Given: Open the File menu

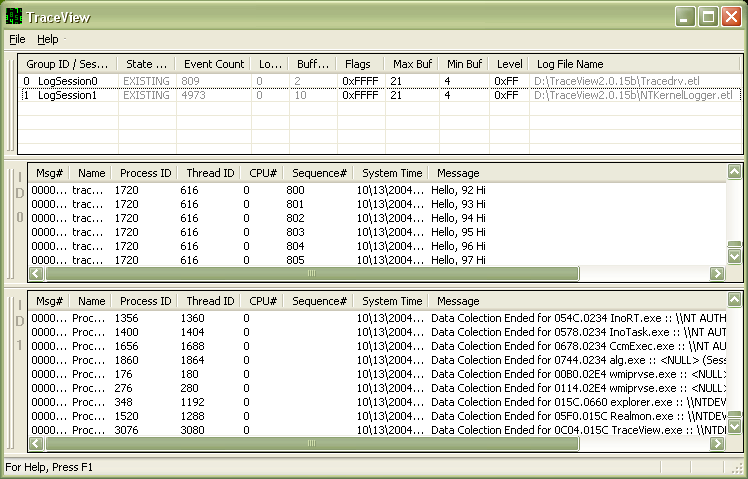Looking at the screenshot, I should pyautogui.click(x=17, y=39).
